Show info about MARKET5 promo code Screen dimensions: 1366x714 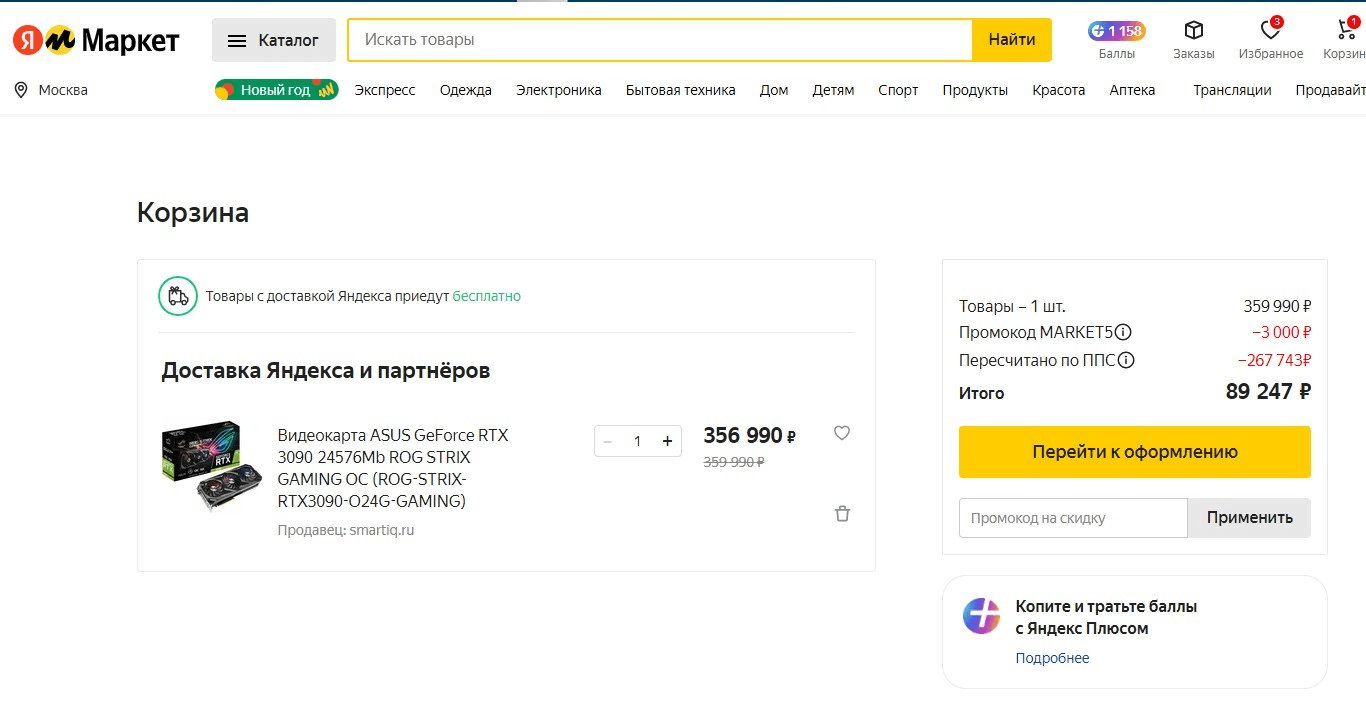[1123, 333]
